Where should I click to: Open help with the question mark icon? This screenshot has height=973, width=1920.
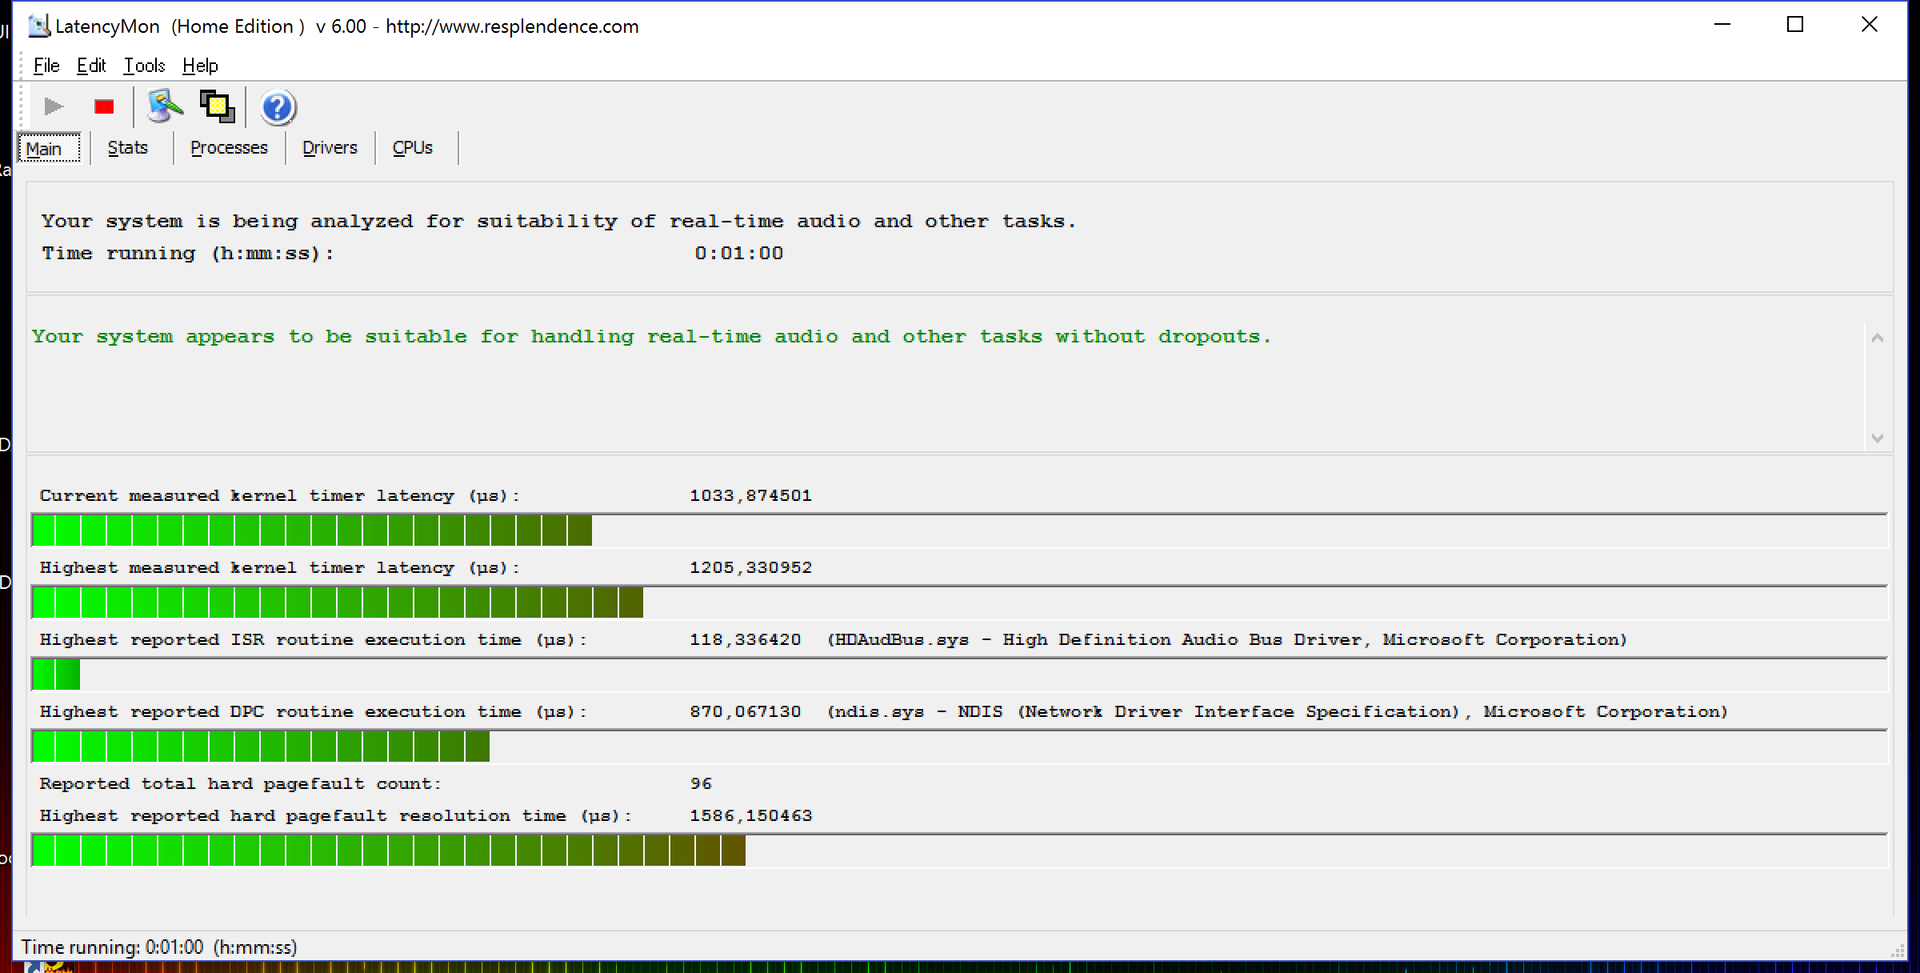tap(278, 107)
